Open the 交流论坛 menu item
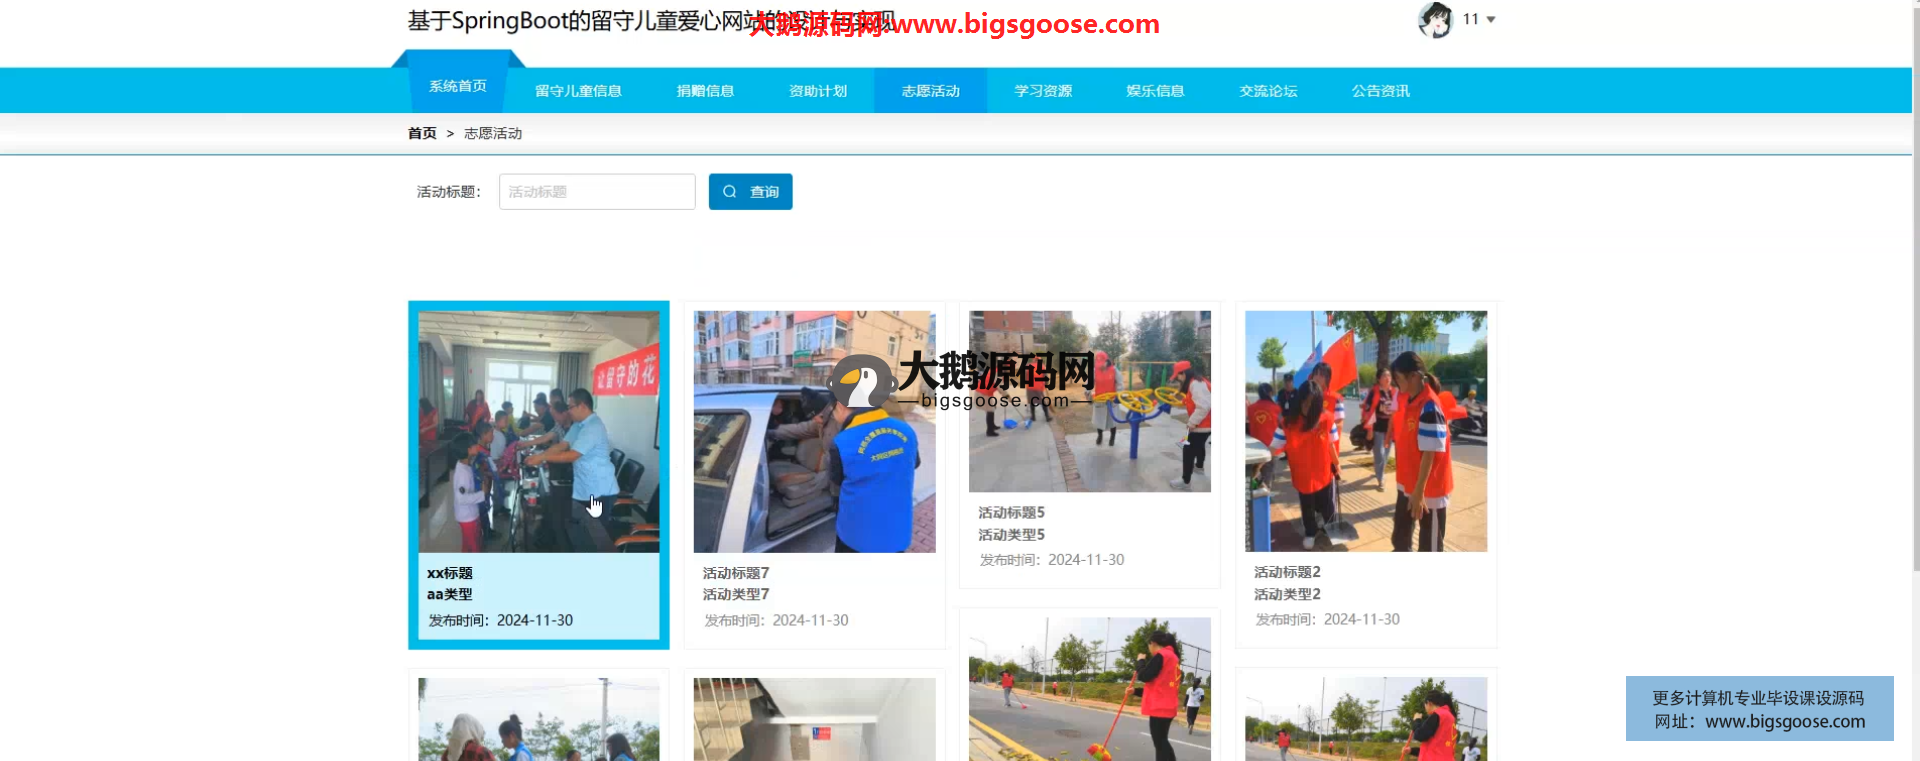Viewport: 1920px width, 761px height. point(1268,91)
